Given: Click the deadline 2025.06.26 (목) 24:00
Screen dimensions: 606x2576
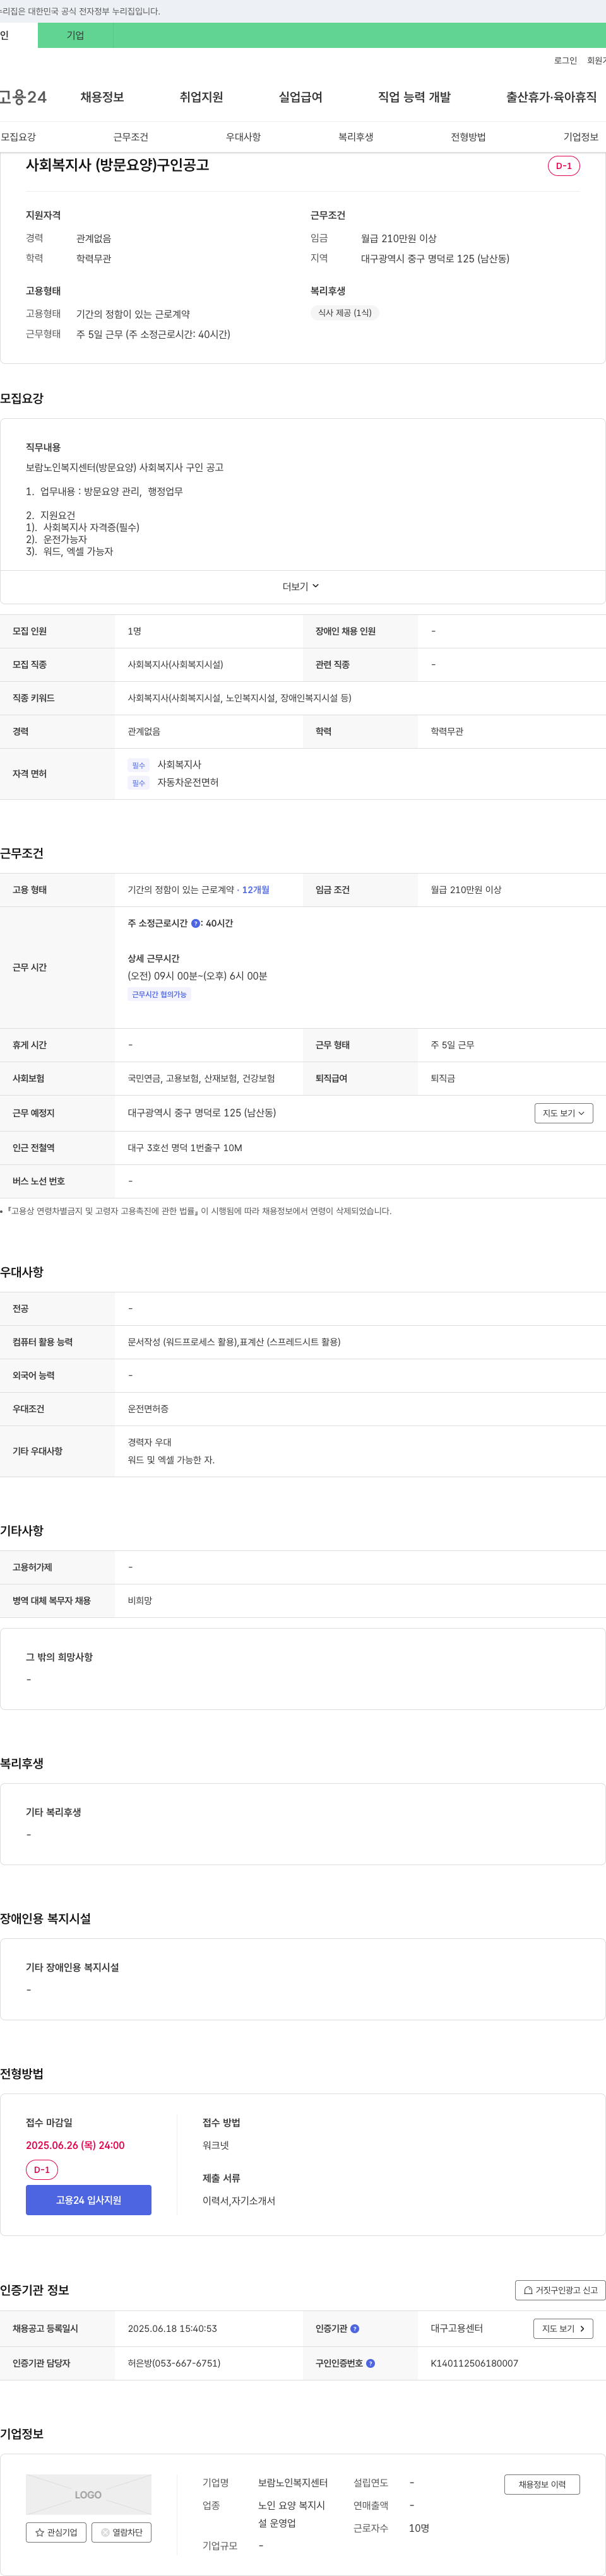Looking at the screenshot, I should [75, 2145].
